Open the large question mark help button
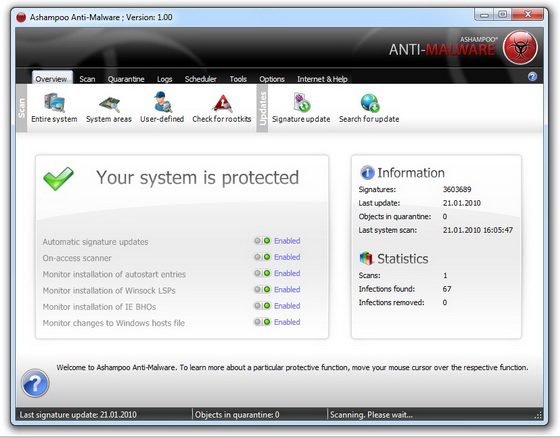 35,383
